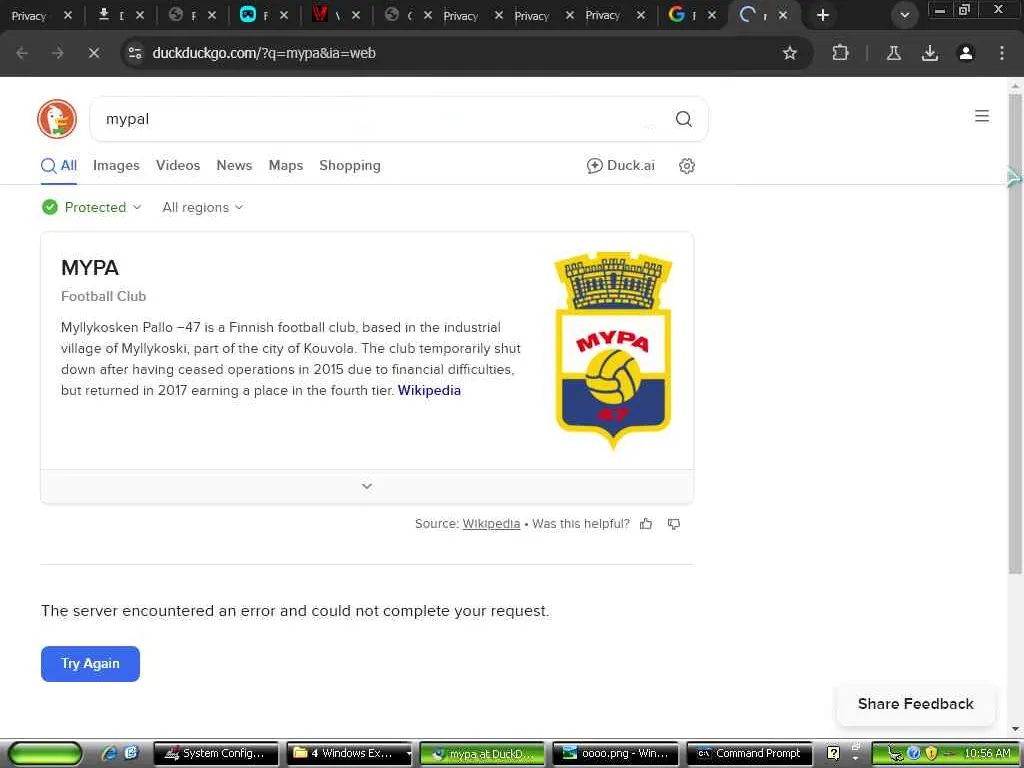Open the Protected dropdown
The height and width of the screenshot is (768, 1024).
(91, 207)
